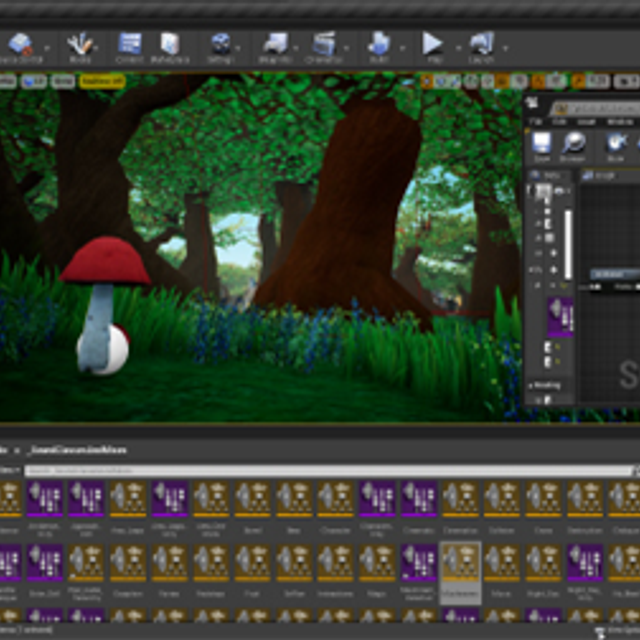640x640 pixels.
Task: Click the Cinematics clapperboard icon
Action: (325, 45)
